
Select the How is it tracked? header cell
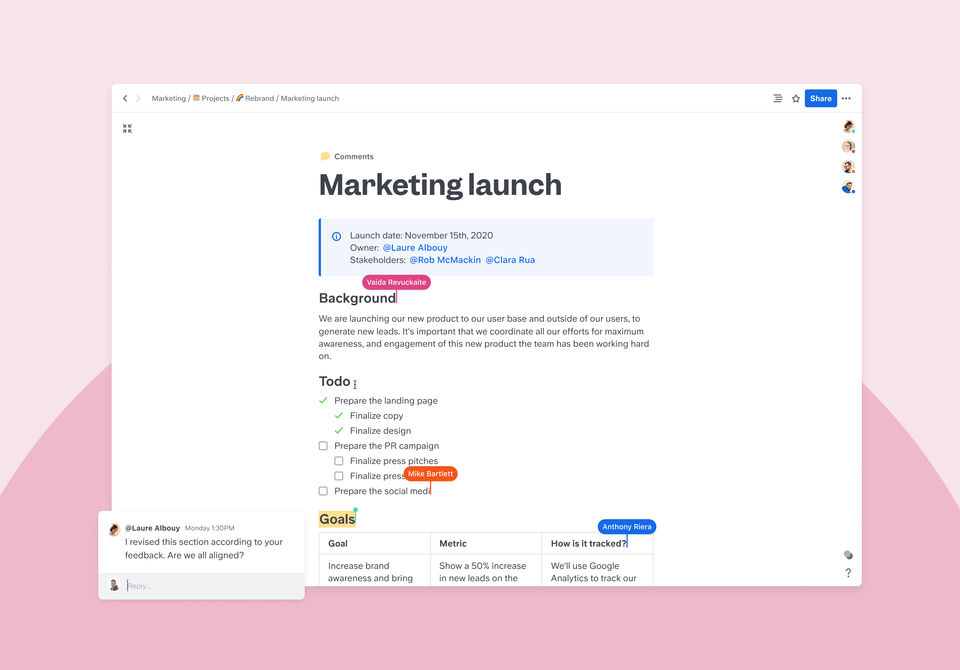597,543
